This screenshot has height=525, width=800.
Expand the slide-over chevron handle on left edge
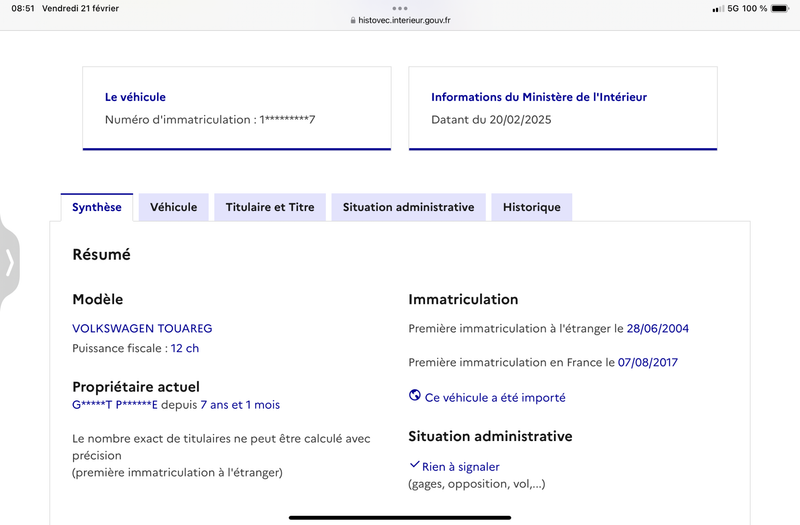pos(9,263)
